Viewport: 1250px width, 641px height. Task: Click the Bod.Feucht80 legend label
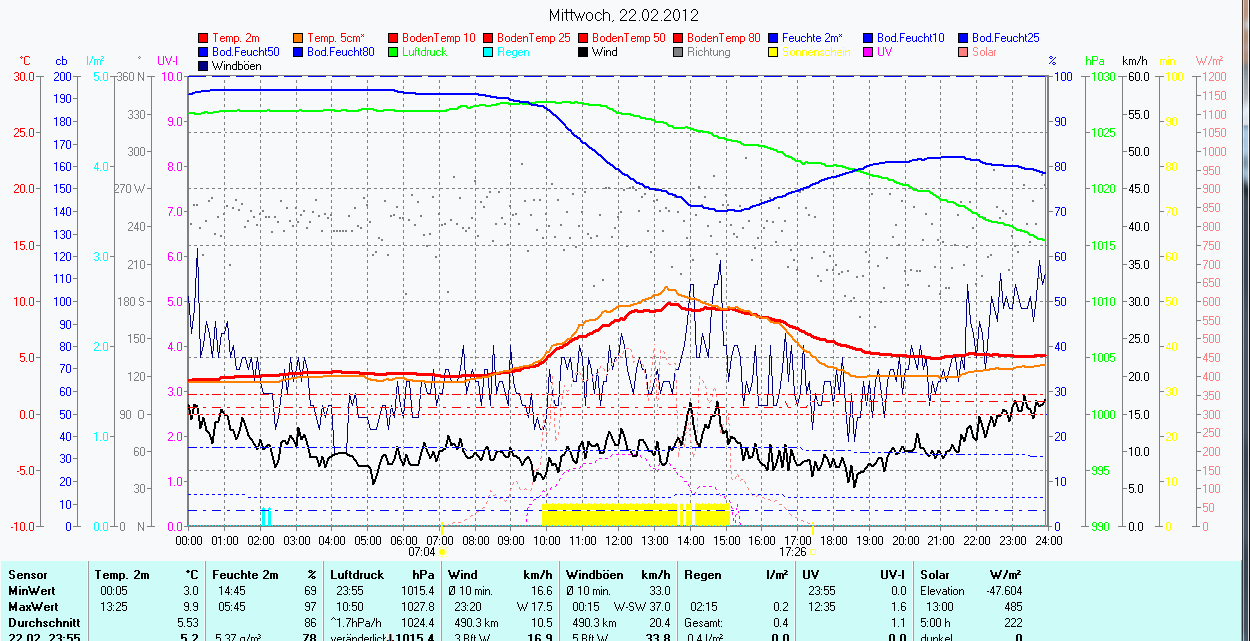click(x=340, y=52)
